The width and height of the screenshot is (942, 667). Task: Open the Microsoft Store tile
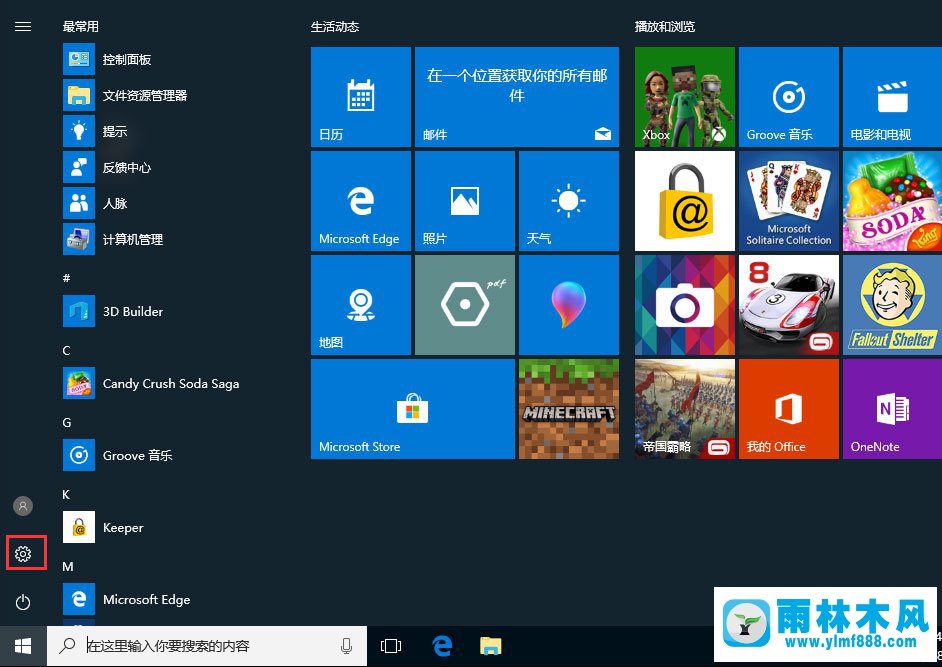(413, 409)
